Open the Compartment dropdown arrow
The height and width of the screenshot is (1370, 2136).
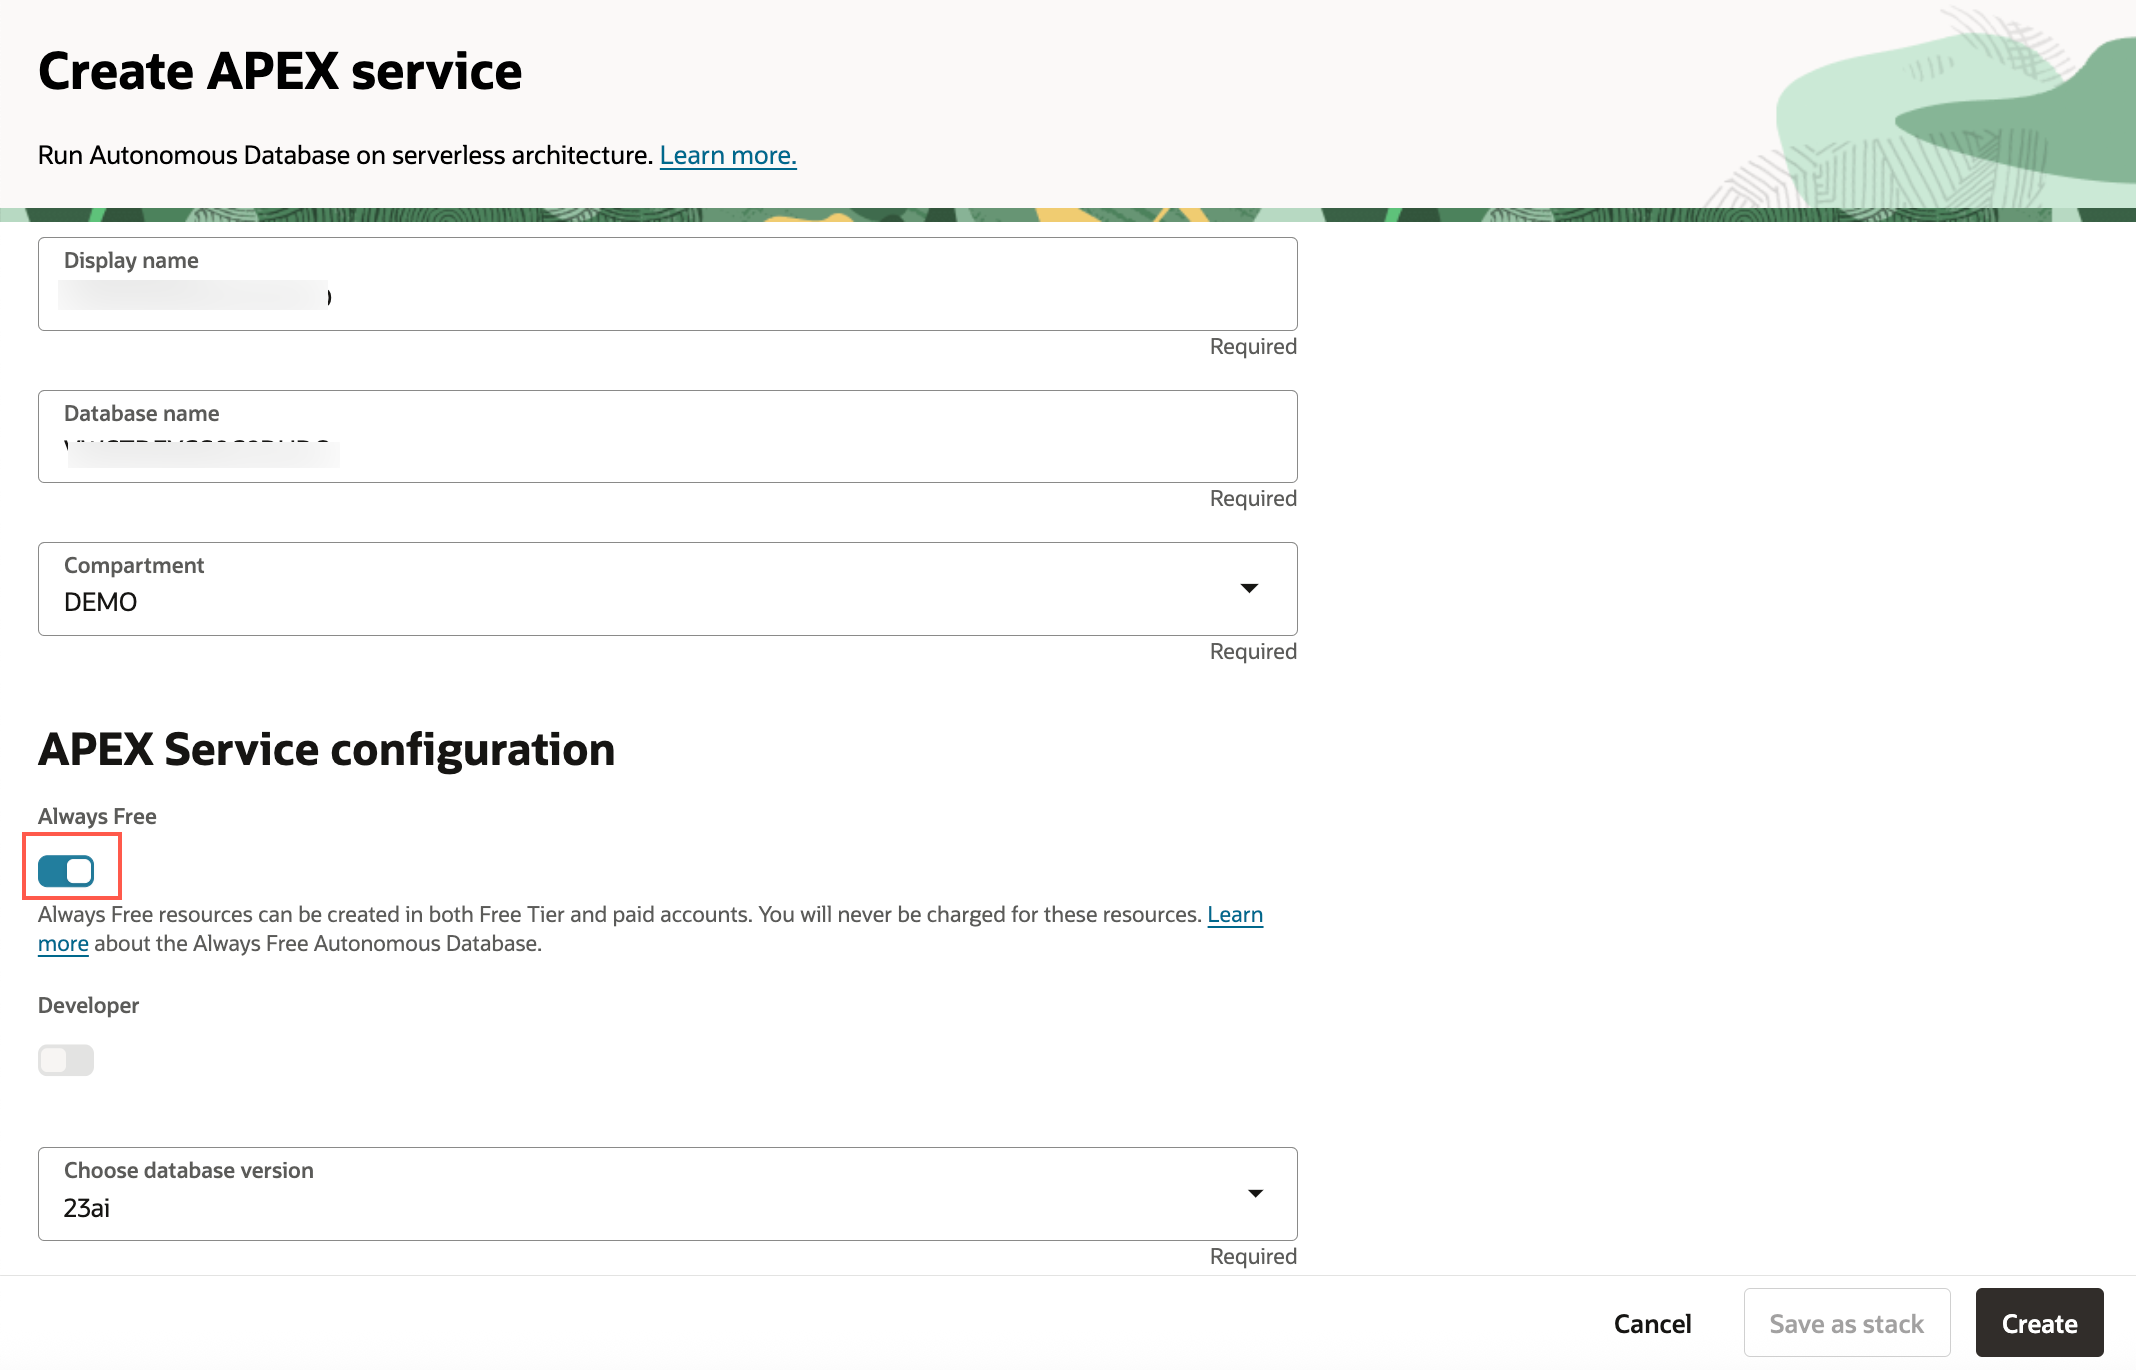1248,588
